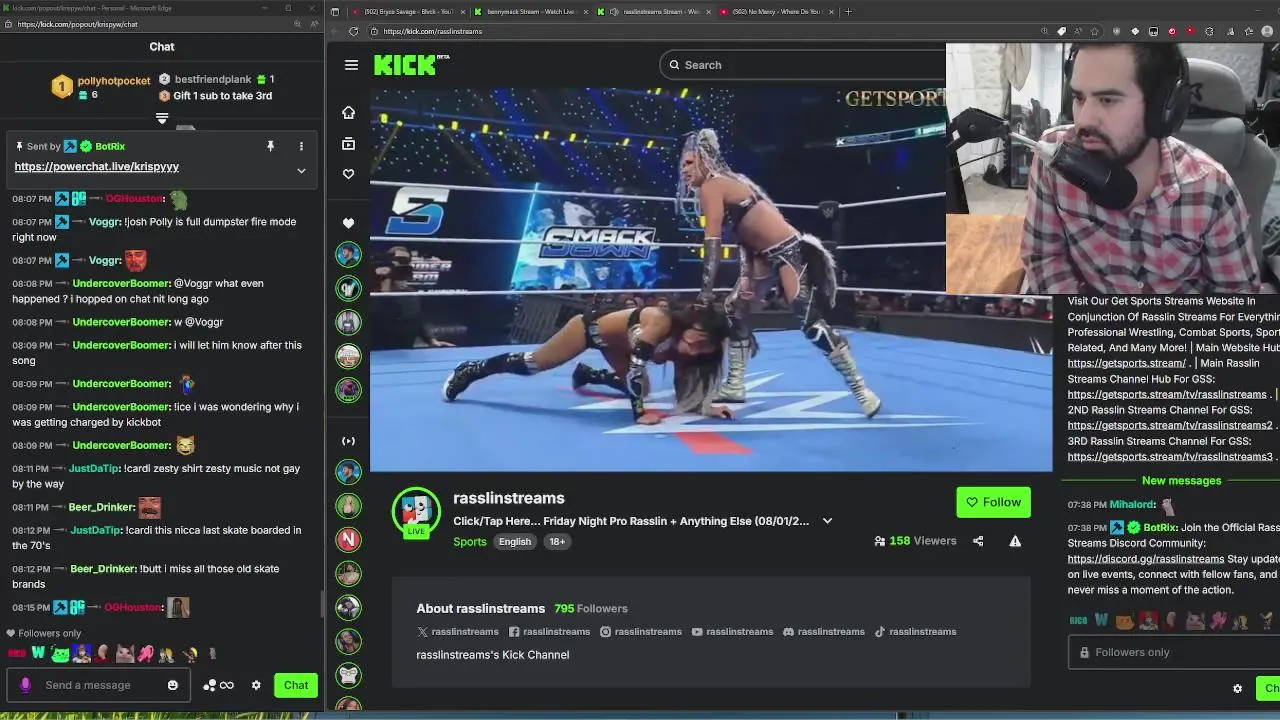Switch to No Mercy browser tab
Image resolution: width=1280 pixels, height=720 pixels.
[776, 12]
